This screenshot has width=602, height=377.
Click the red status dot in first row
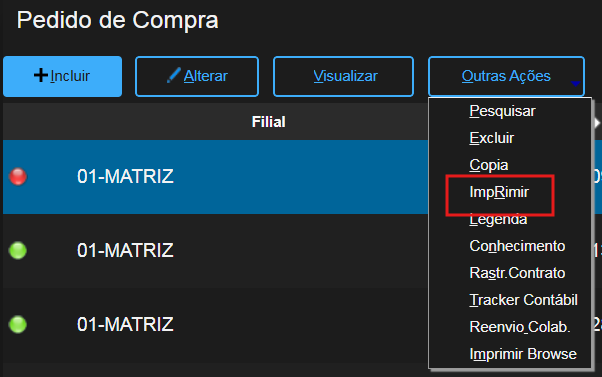(18, 177)
